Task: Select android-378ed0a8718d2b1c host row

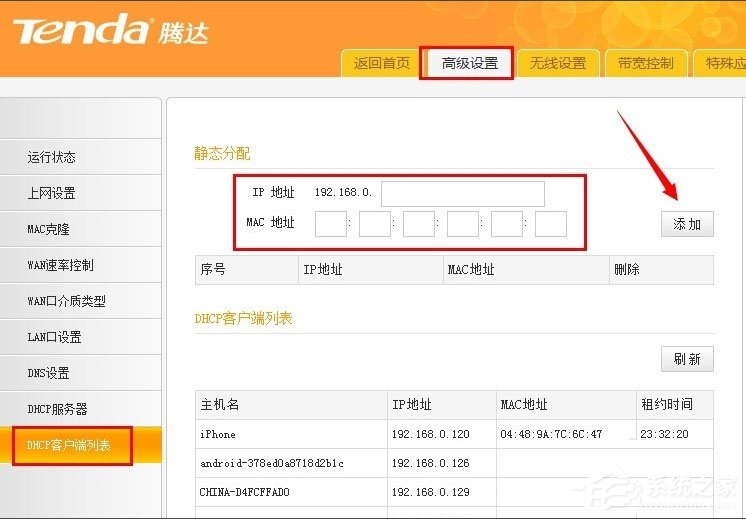Action: (x=291, y=463)
